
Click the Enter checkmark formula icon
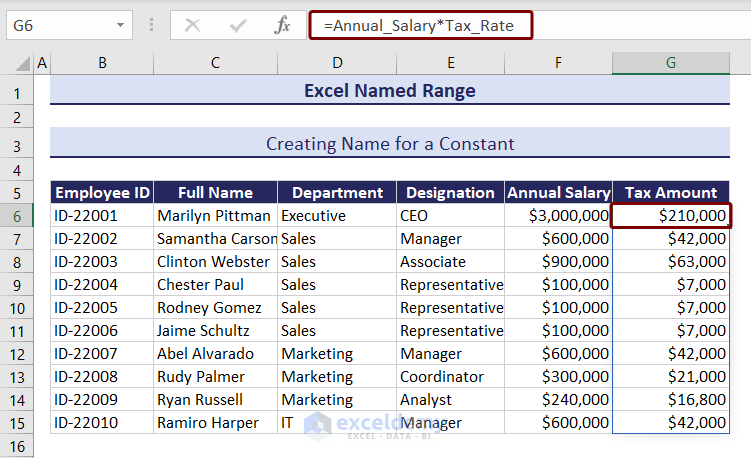click(238, 25)
